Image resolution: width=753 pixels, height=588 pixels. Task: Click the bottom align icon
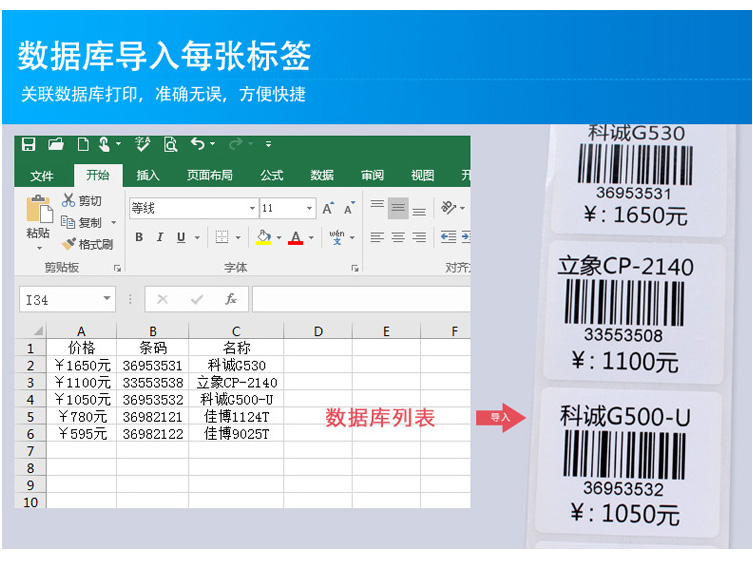[x=419, y=210]
